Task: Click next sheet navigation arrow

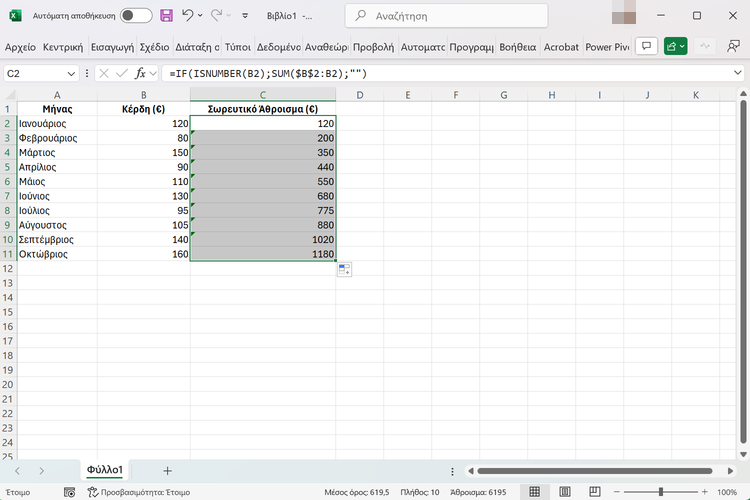Action: (x=42, y=471)
